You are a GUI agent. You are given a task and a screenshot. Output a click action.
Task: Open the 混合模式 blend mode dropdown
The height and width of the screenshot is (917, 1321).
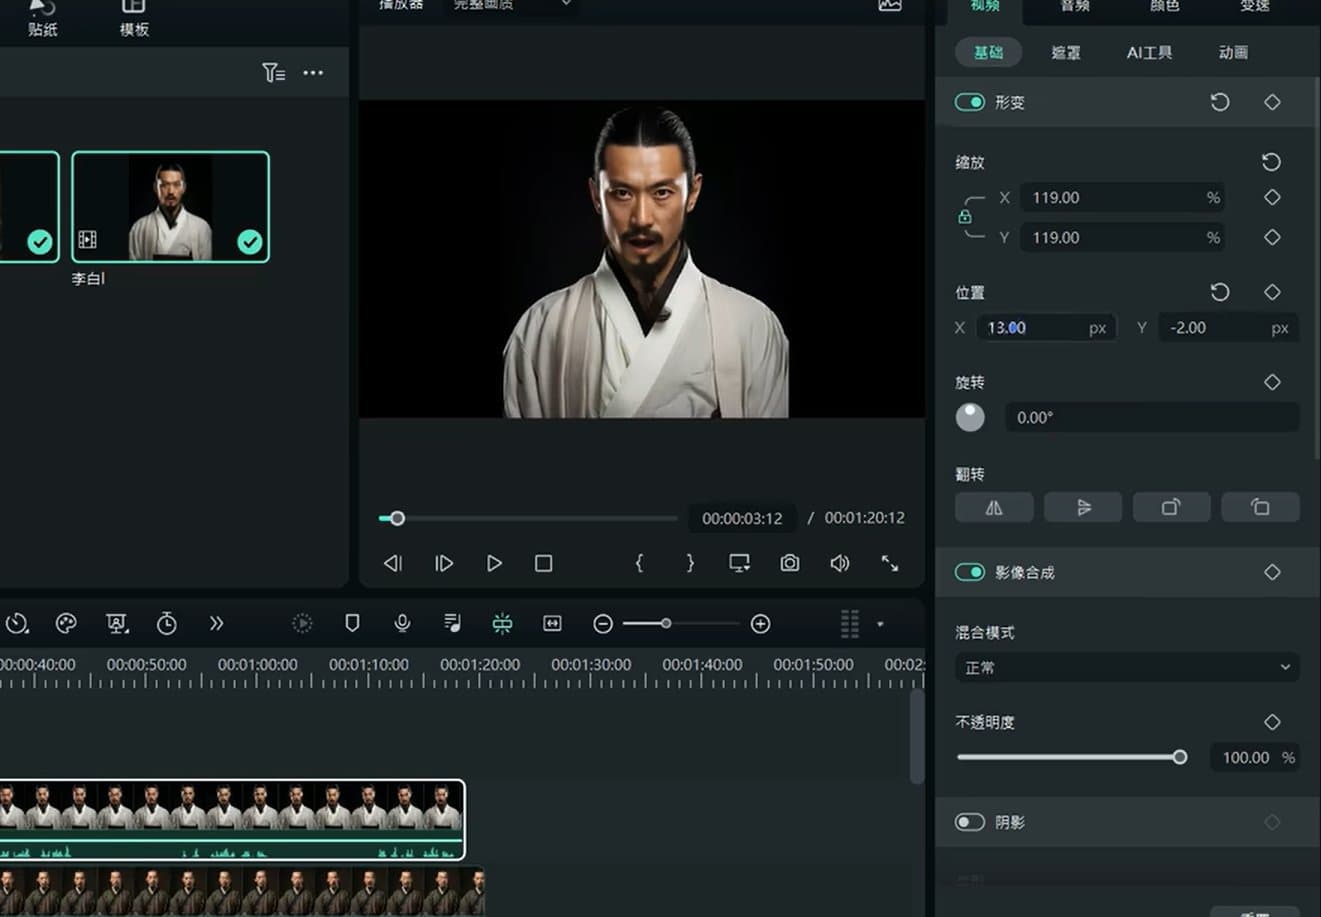pos(1127,667)
